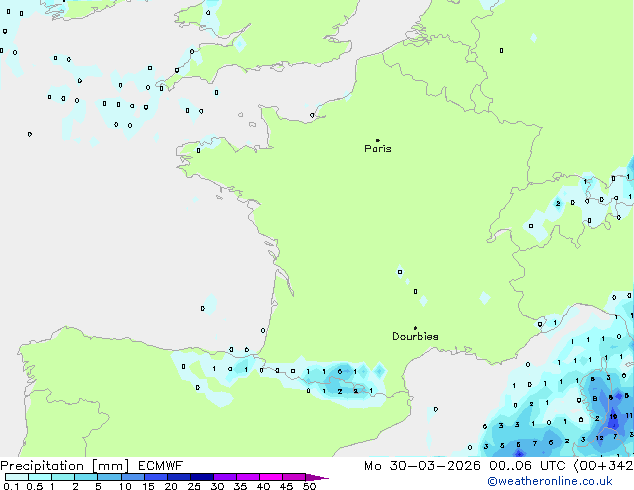Pick the 2 mm legend color swatch

86,477
